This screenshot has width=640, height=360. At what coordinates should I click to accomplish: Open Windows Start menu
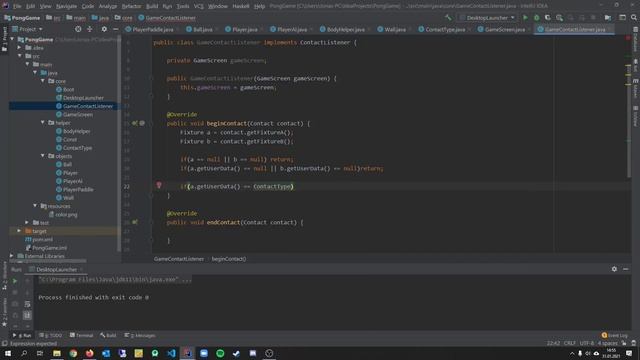pyautogui.click(x=8, y=353)
